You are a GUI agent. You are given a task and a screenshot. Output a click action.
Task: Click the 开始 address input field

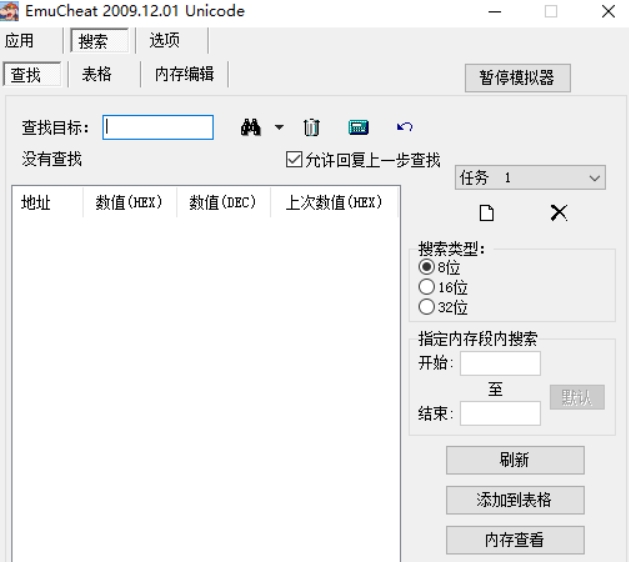500,363
